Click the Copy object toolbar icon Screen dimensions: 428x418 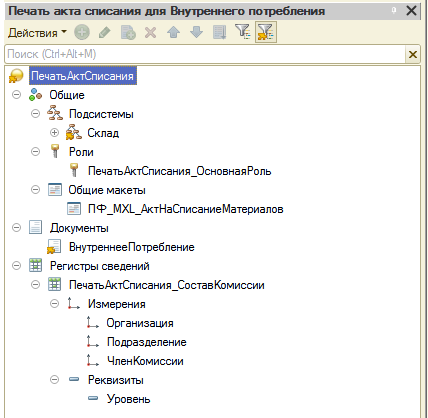(128, 32)
